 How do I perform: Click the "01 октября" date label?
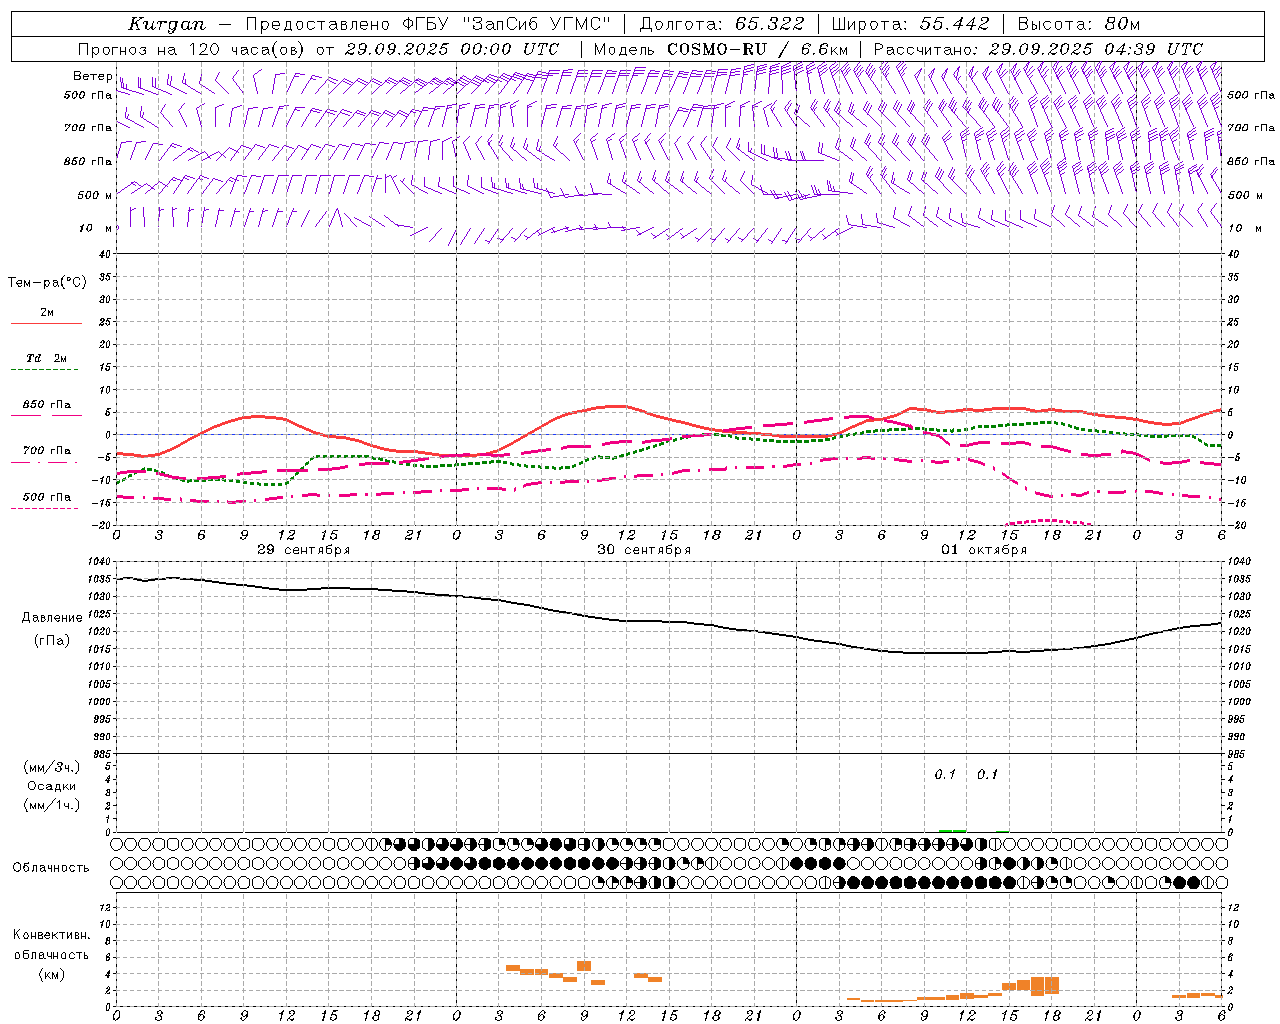tap(984, 550)
